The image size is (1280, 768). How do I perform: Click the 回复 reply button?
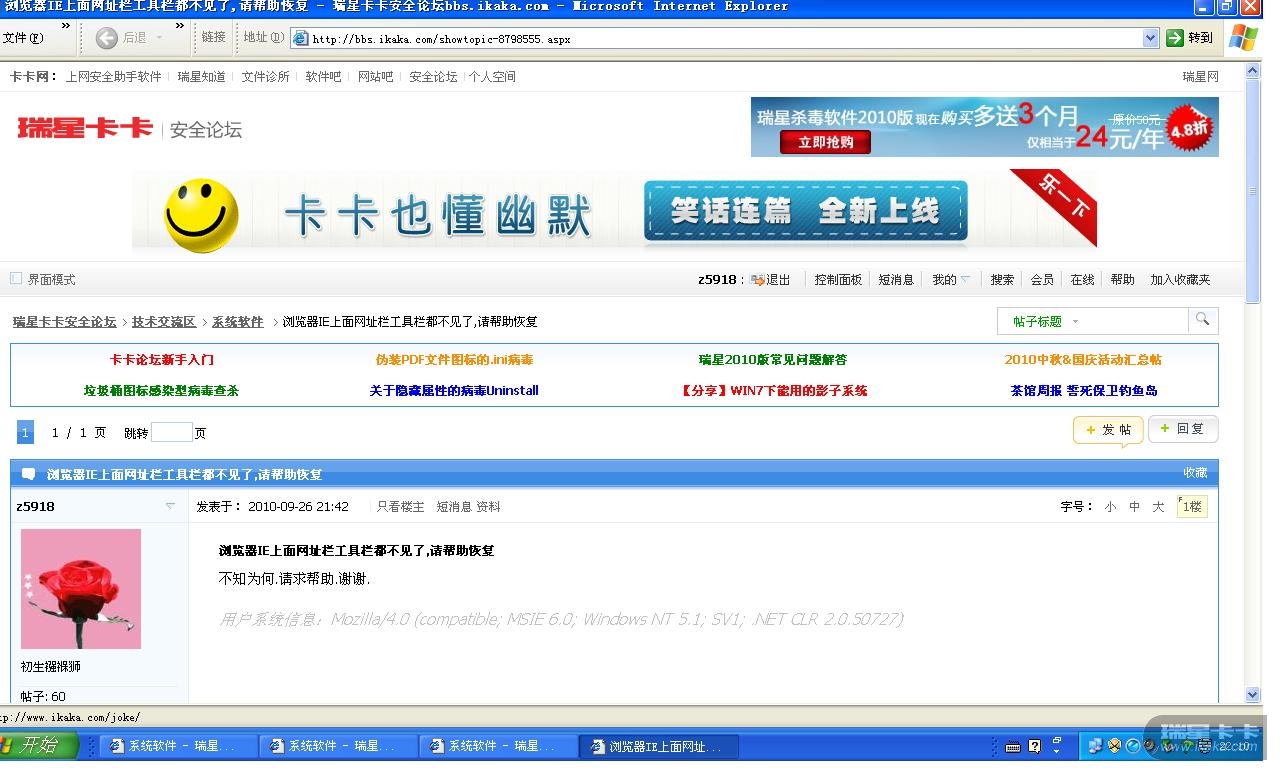(x=1183, y=429)
